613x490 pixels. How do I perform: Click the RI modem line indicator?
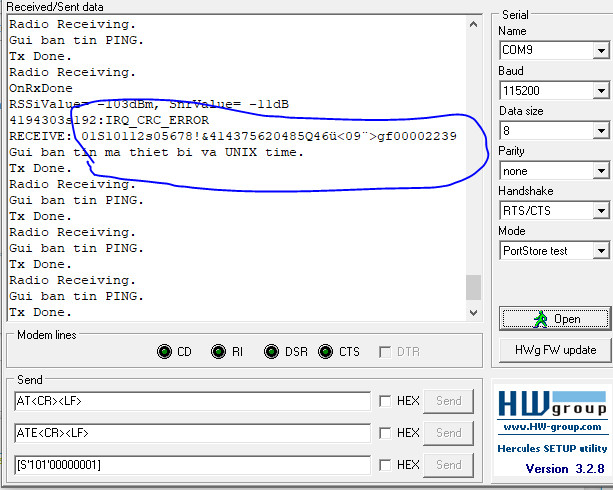pos(219,352)
